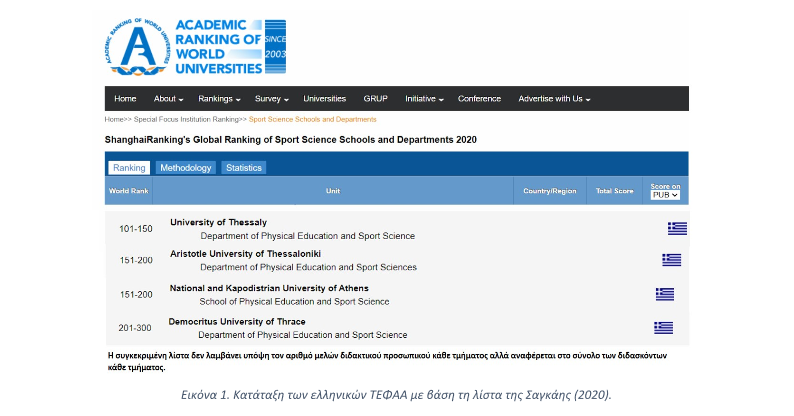Select the Ranking tab

click(x=129, y=168)
